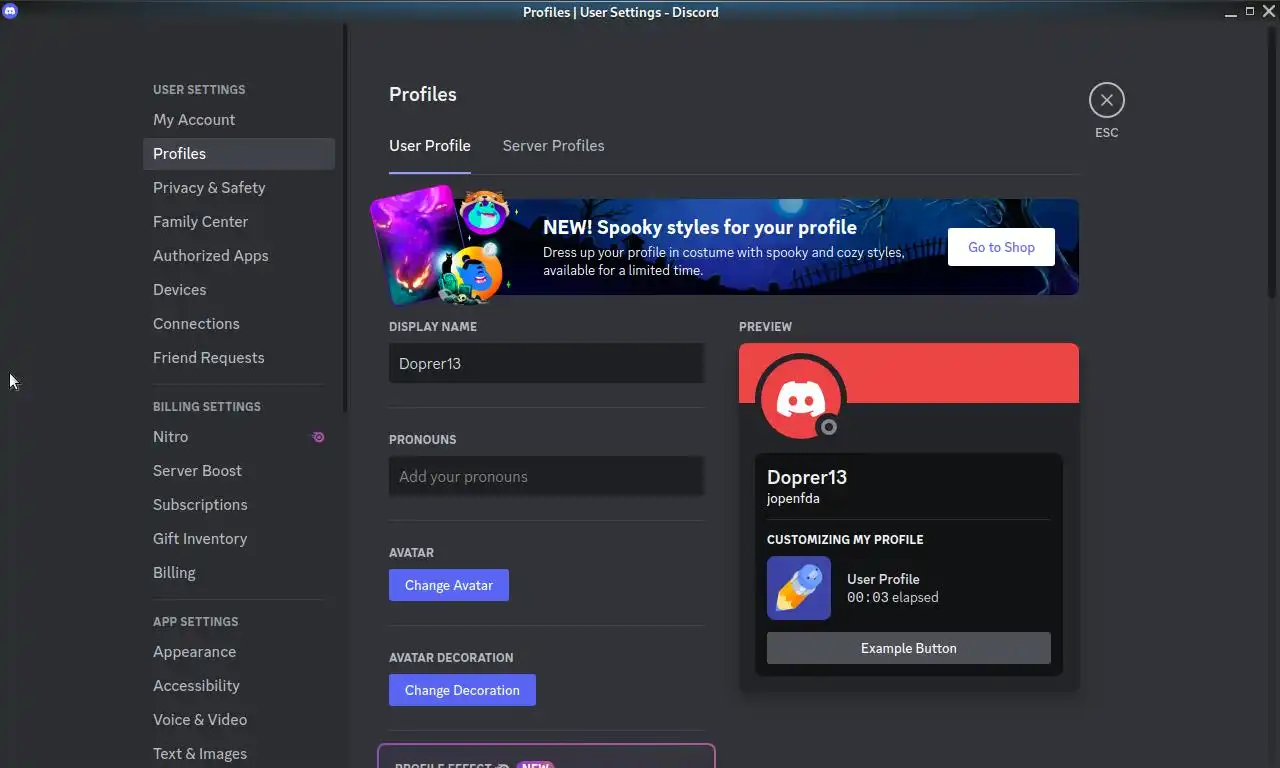Open Text & Images settings
Image resolution: width=1280 pixels, height=768 pixels.
click(238, 754)
